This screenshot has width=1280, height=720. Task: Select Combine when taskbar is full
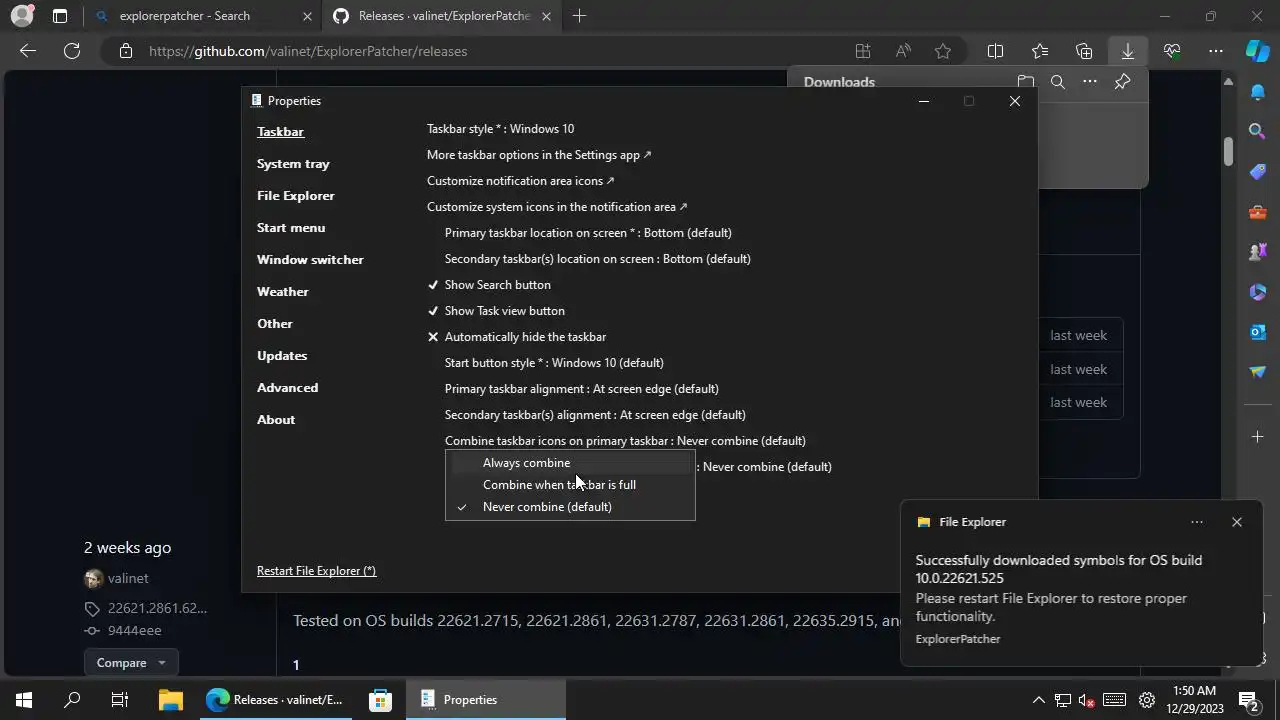(570, 485)
